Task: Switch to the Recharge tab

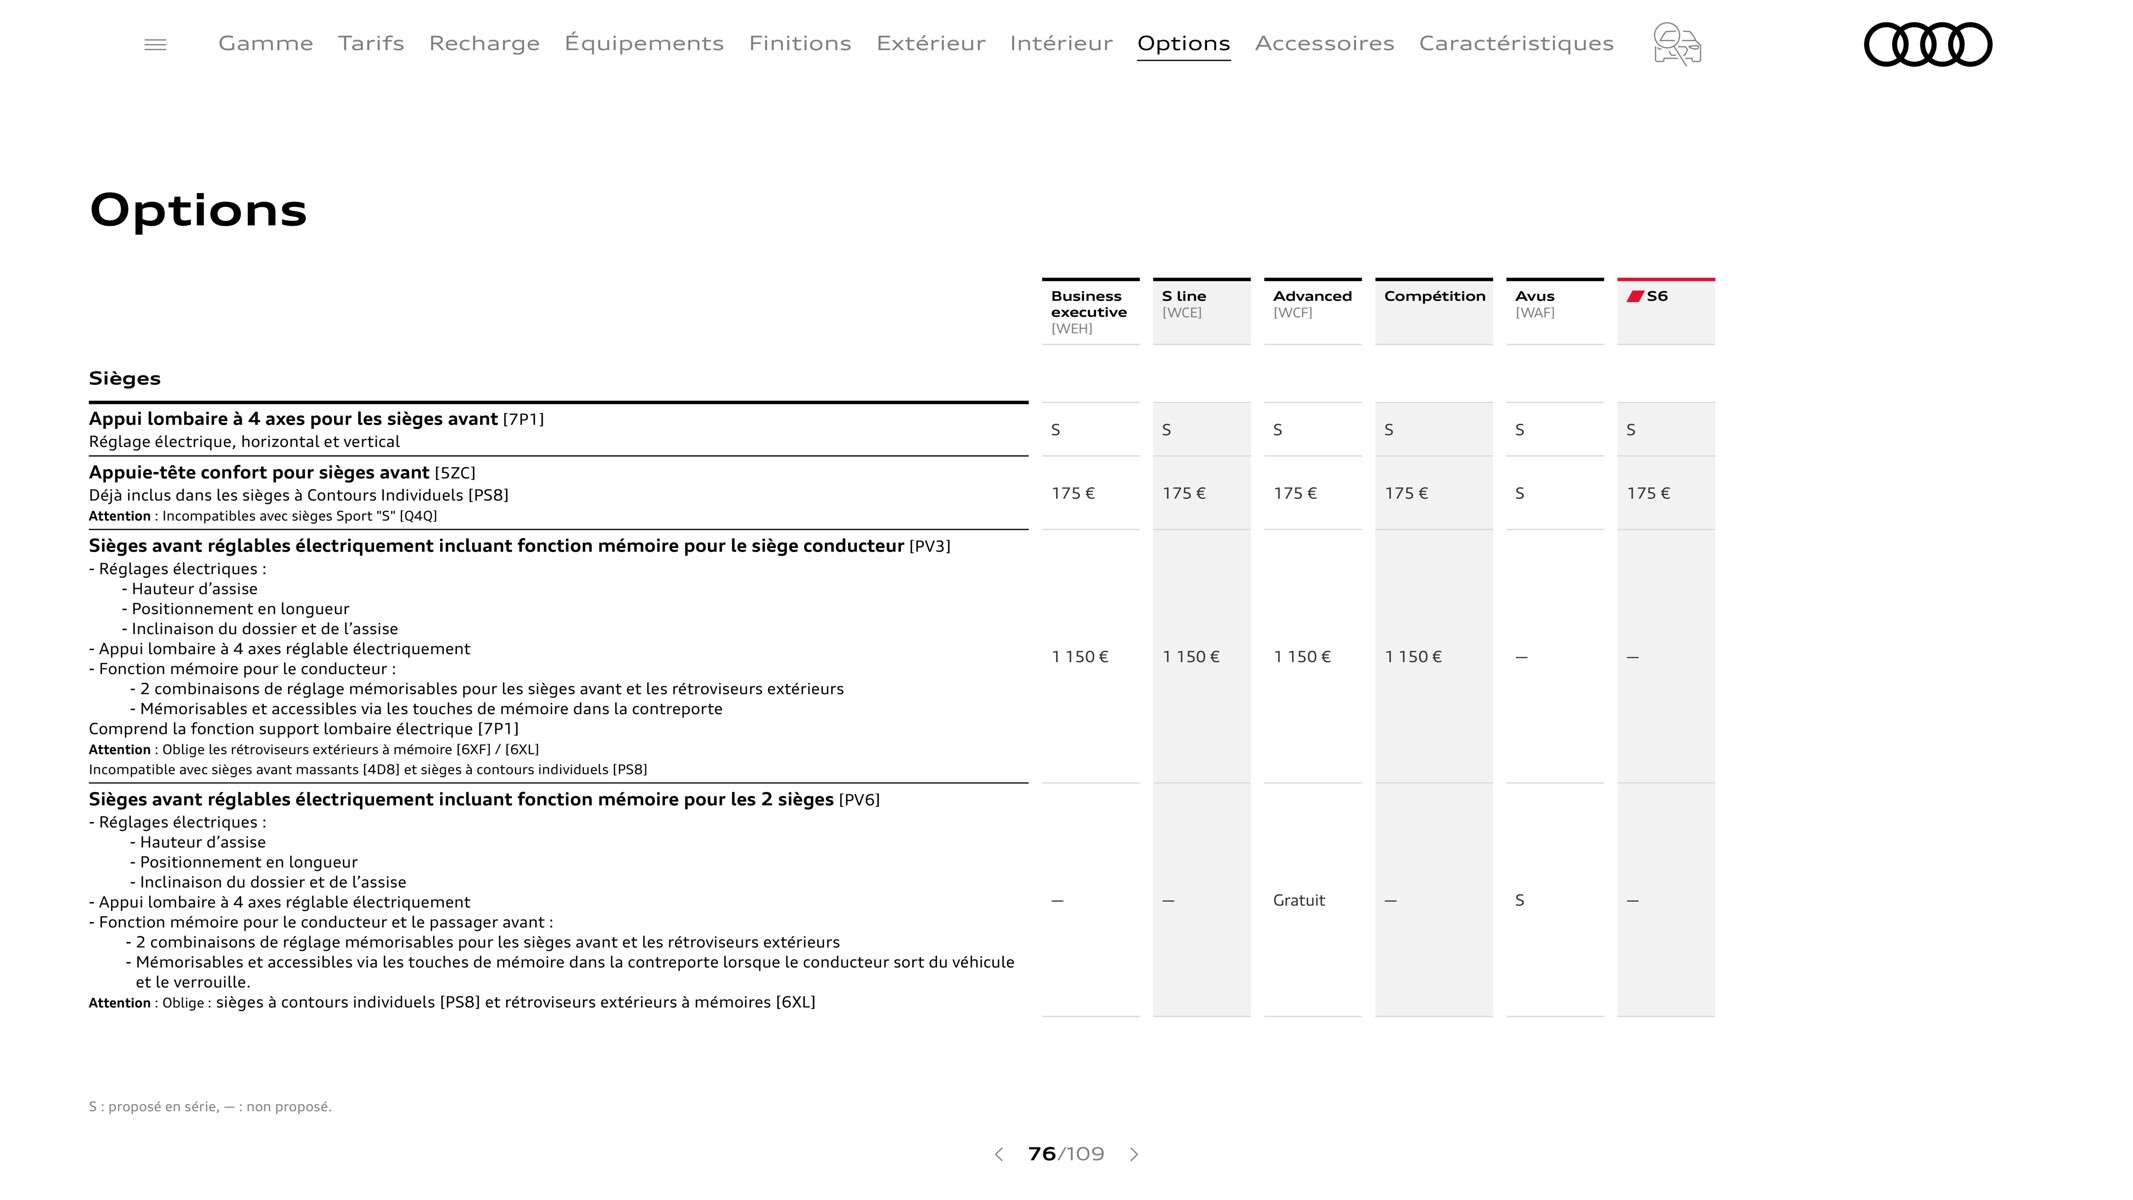Action: pos(484,43)
